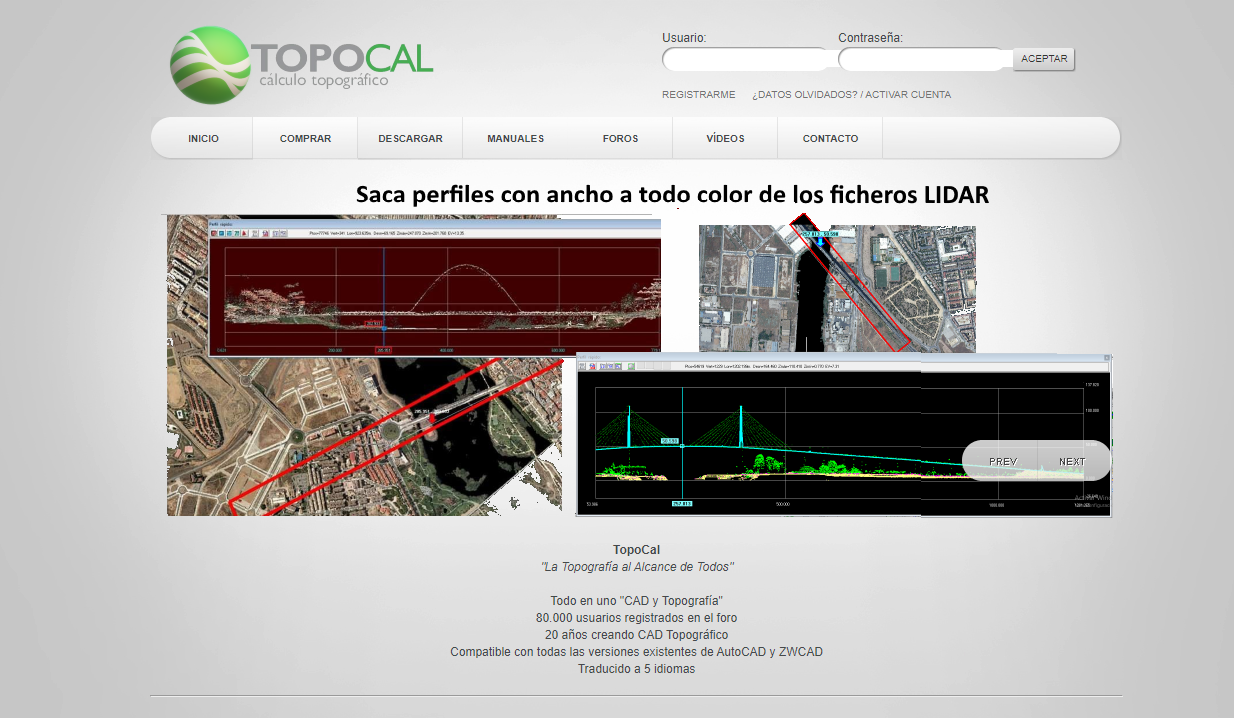Select the first toolbar icon of the bottom Perfil window
Viewport: 1234px width, 718px height.
582,366
